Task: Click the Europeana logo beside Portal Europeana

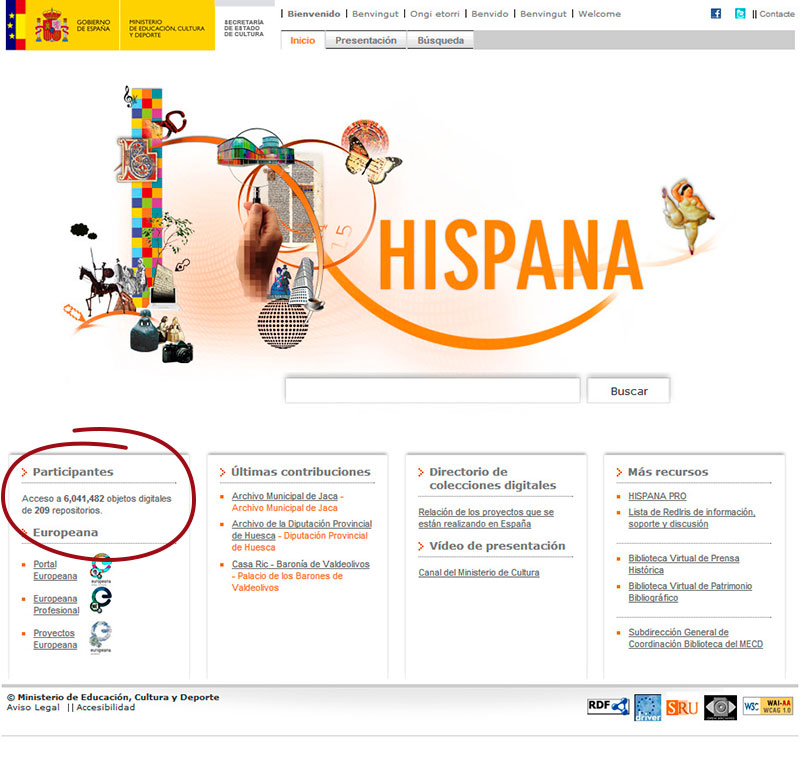Action: [x=101, y=569]
